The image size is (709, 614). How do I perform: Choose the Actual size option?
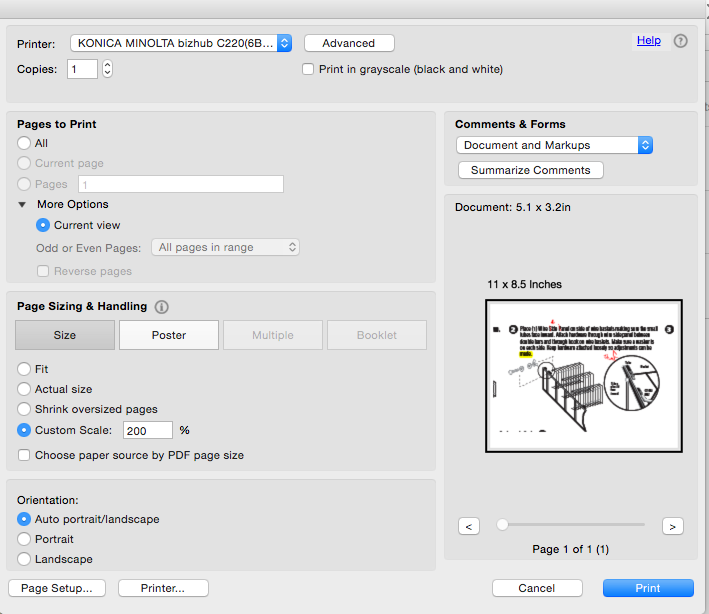(24, 389)
